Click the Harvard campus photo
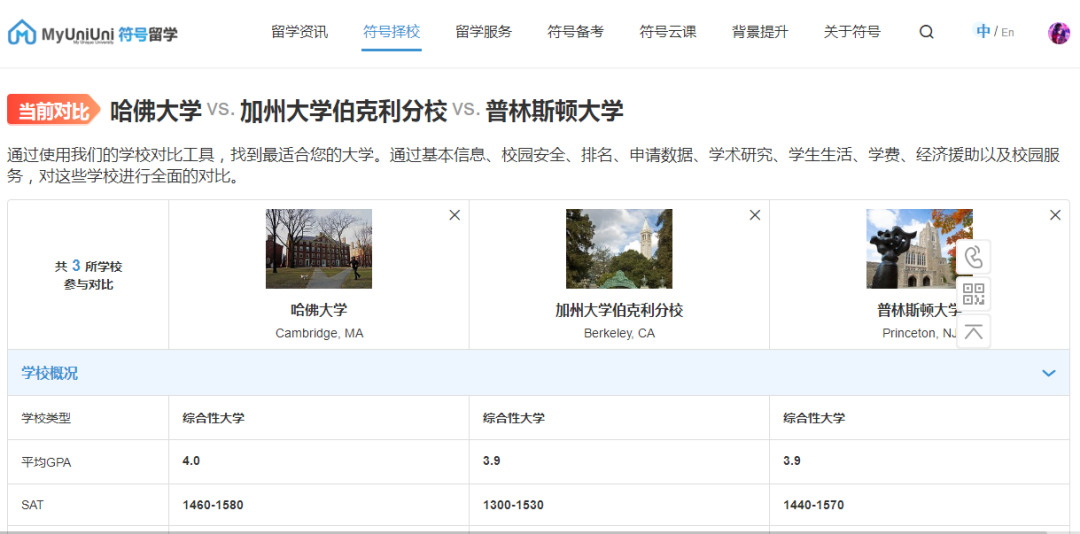This screenshot has height=534, width=1080. pyautogui.click(x=319, y=249)
